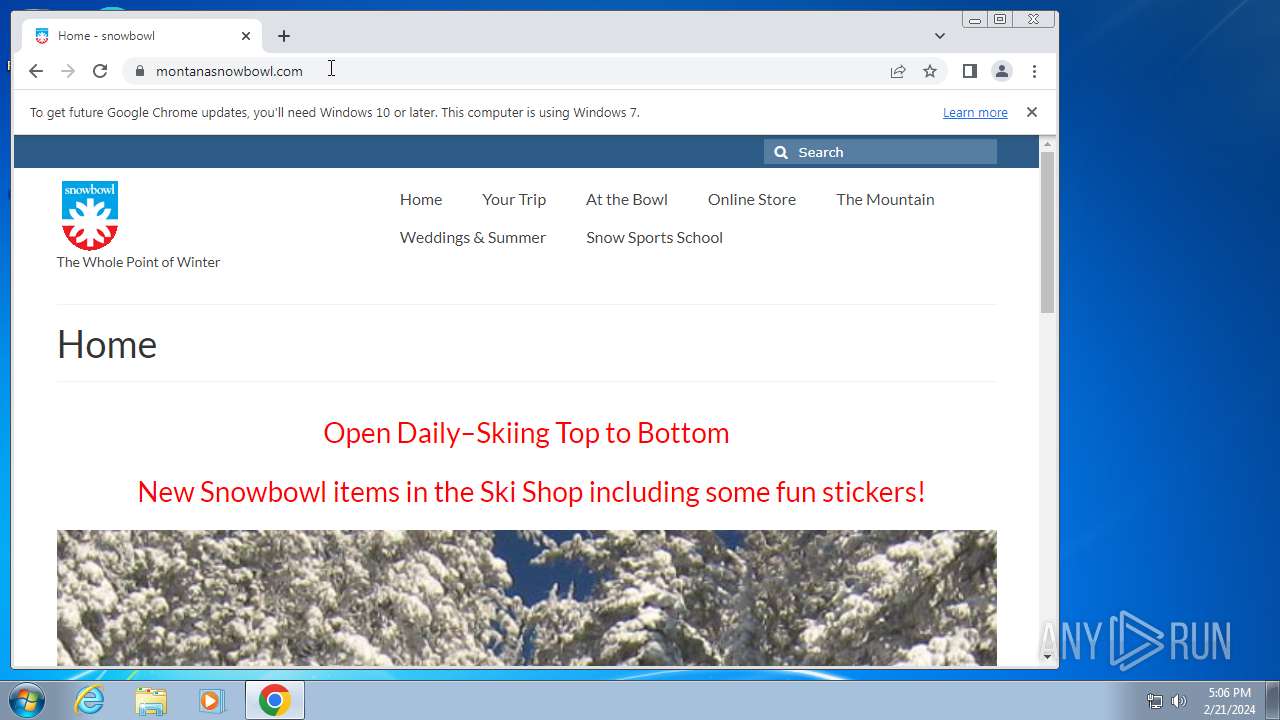Viewport: 1280px width, 720px height.
Task: Click the Snowbowl logo
Action: 90,215
